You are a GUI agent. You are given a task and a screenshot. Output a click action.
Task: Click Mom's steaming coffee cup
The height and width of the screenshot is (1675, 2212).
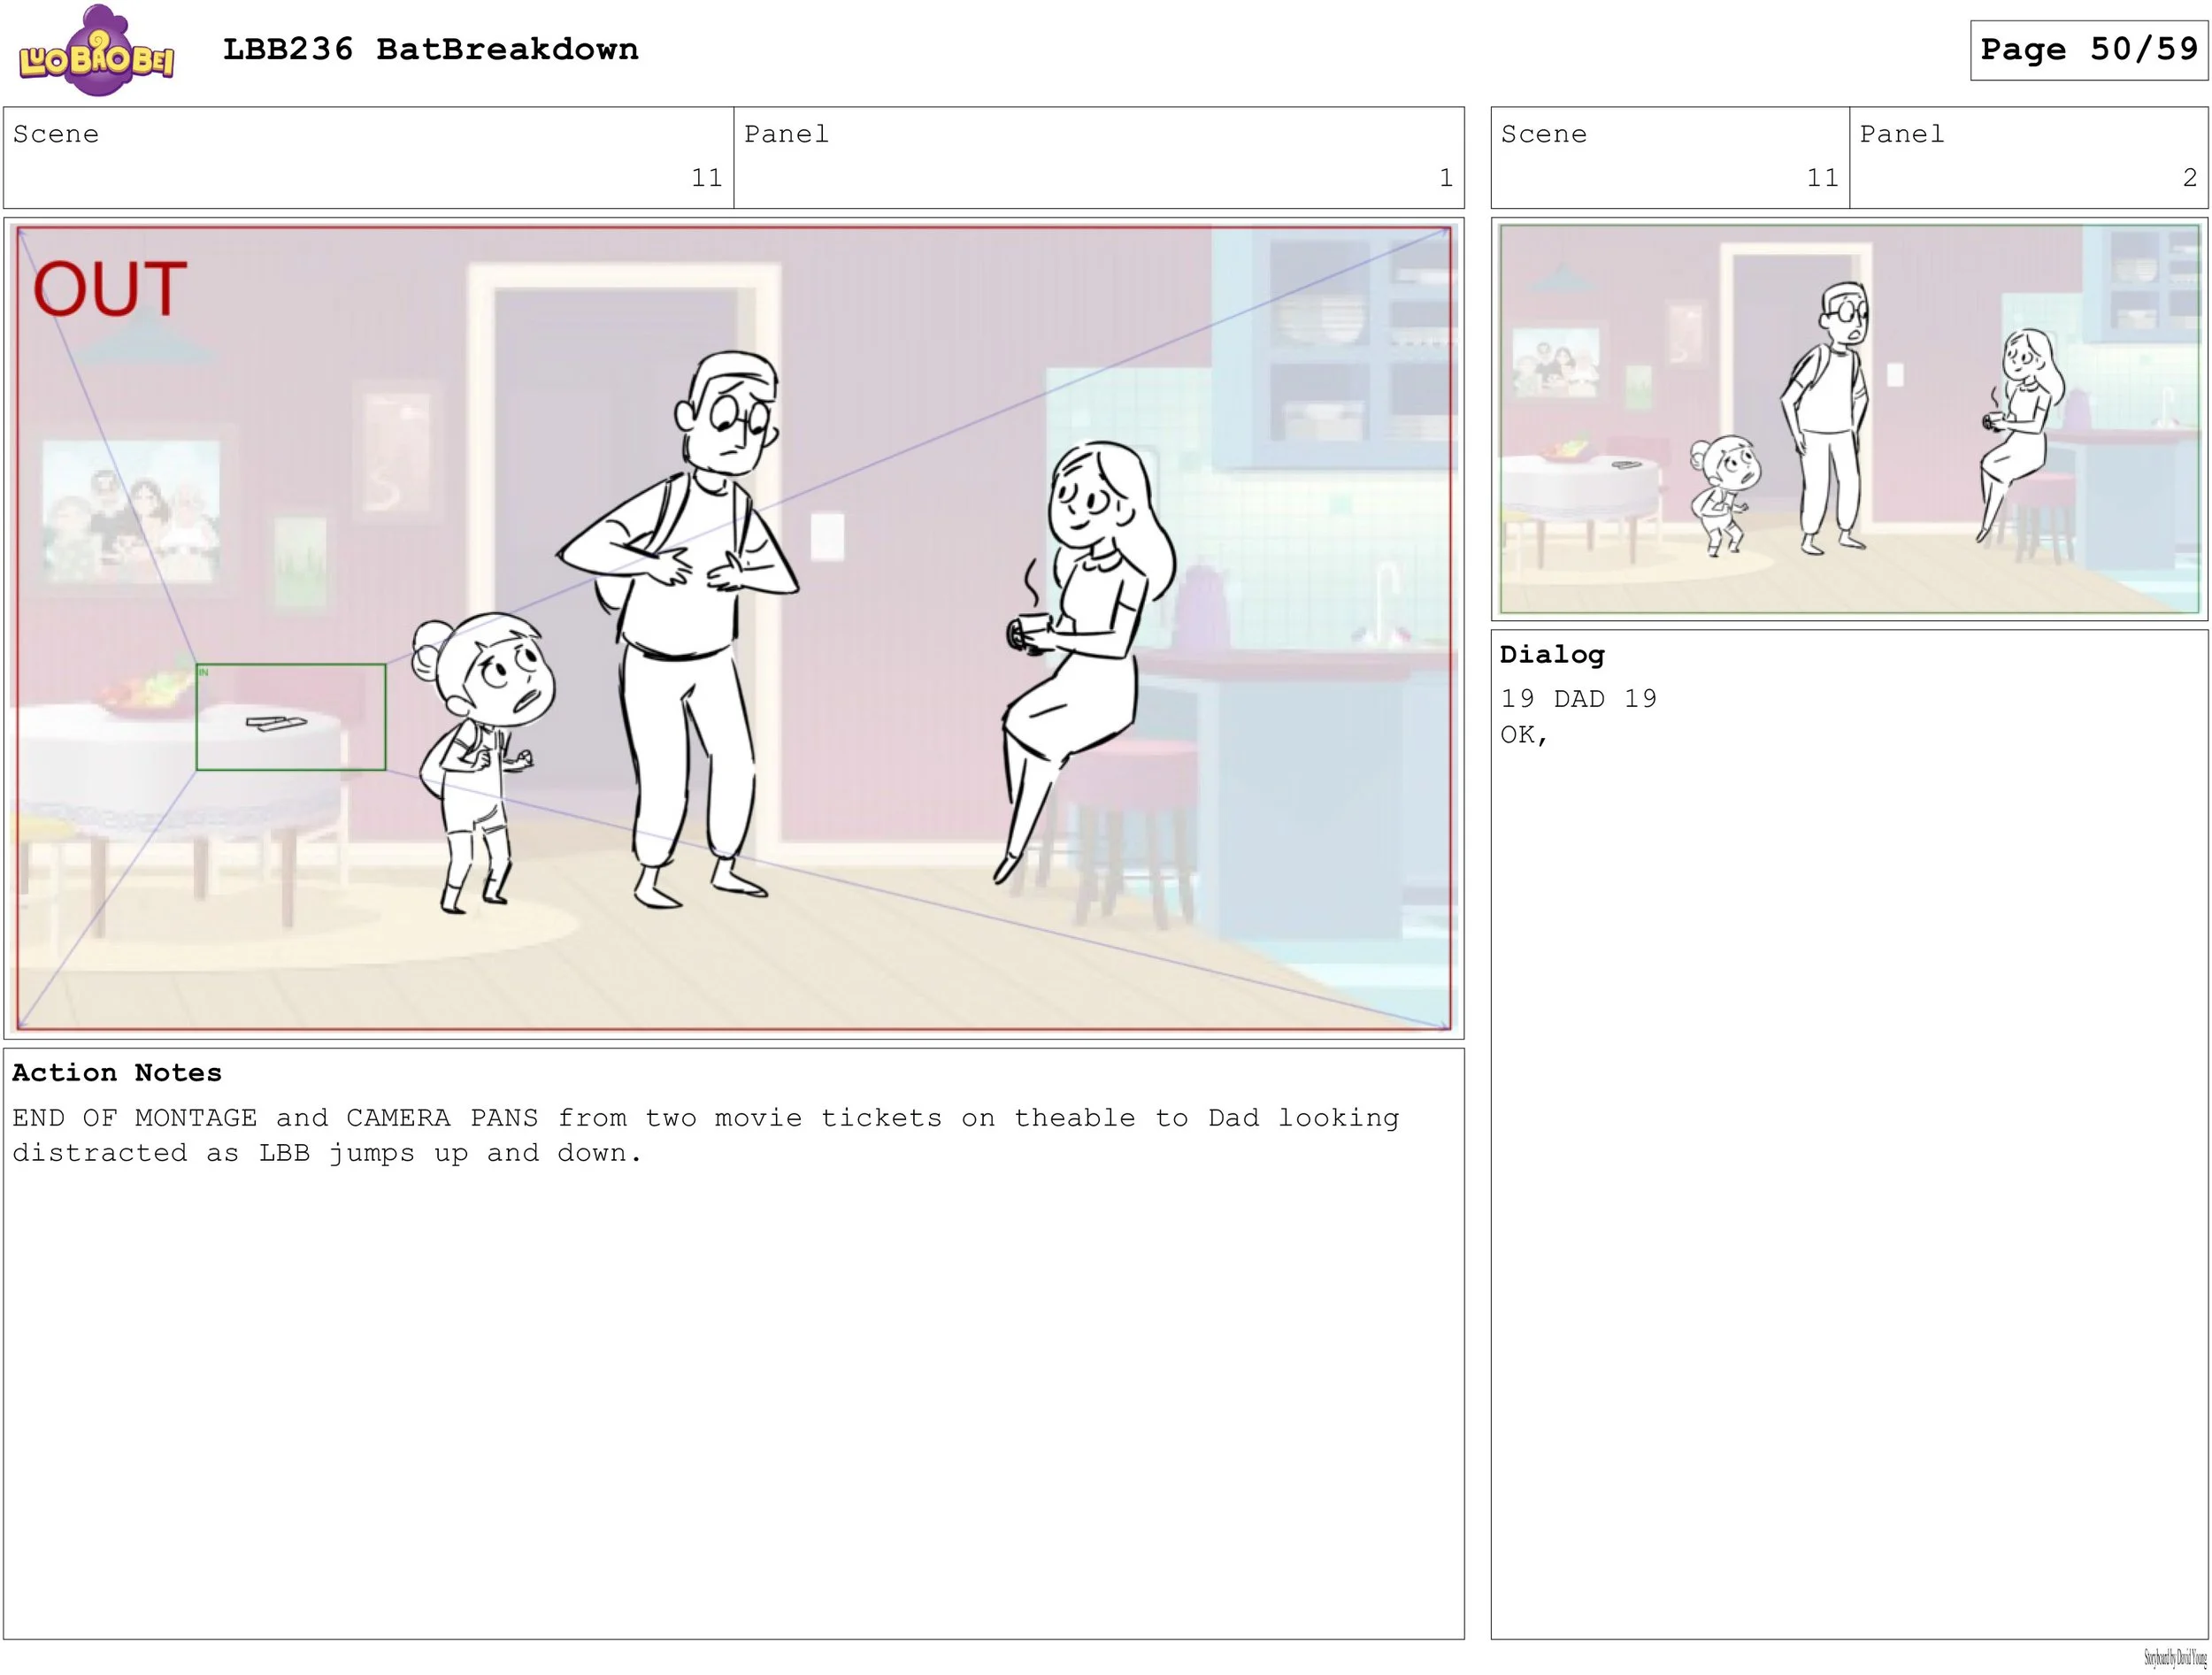[1028, 632]
